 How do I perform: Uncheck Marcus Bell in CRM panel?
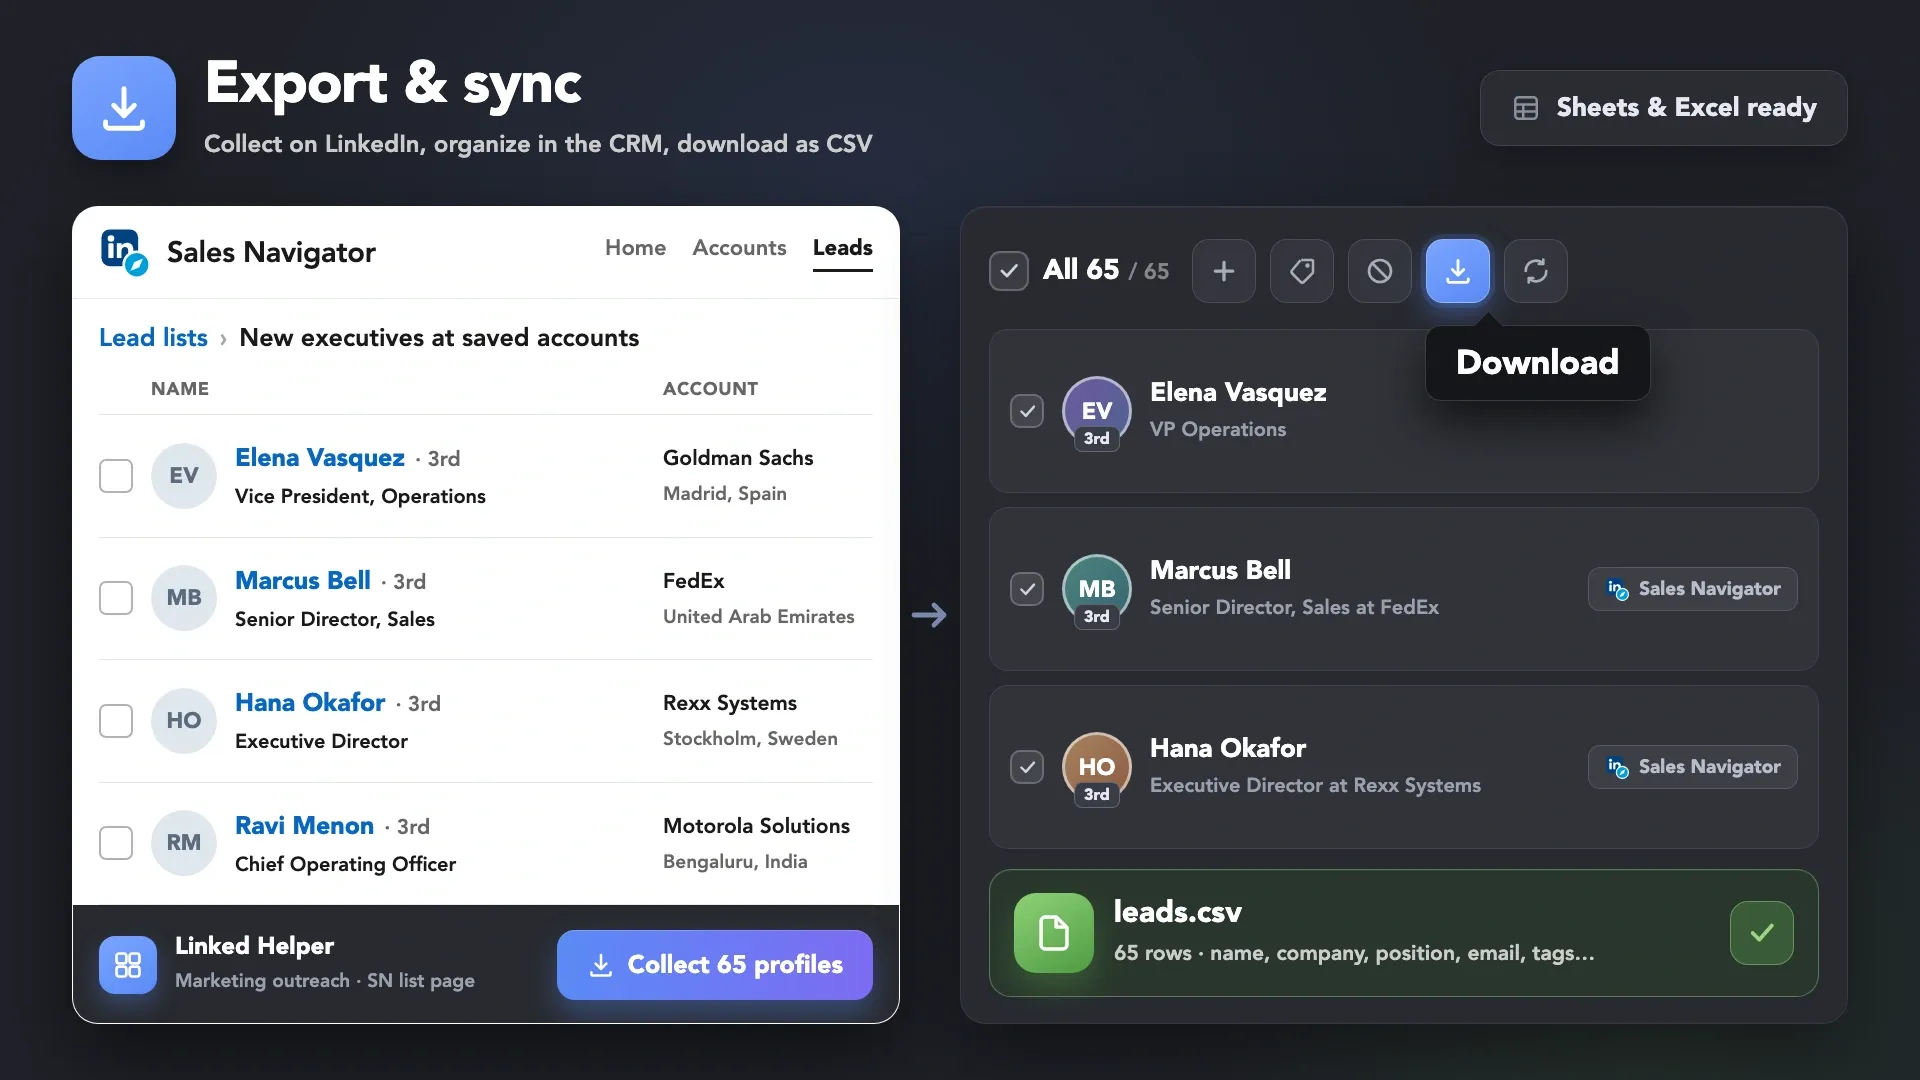(x=1027, y=589)
